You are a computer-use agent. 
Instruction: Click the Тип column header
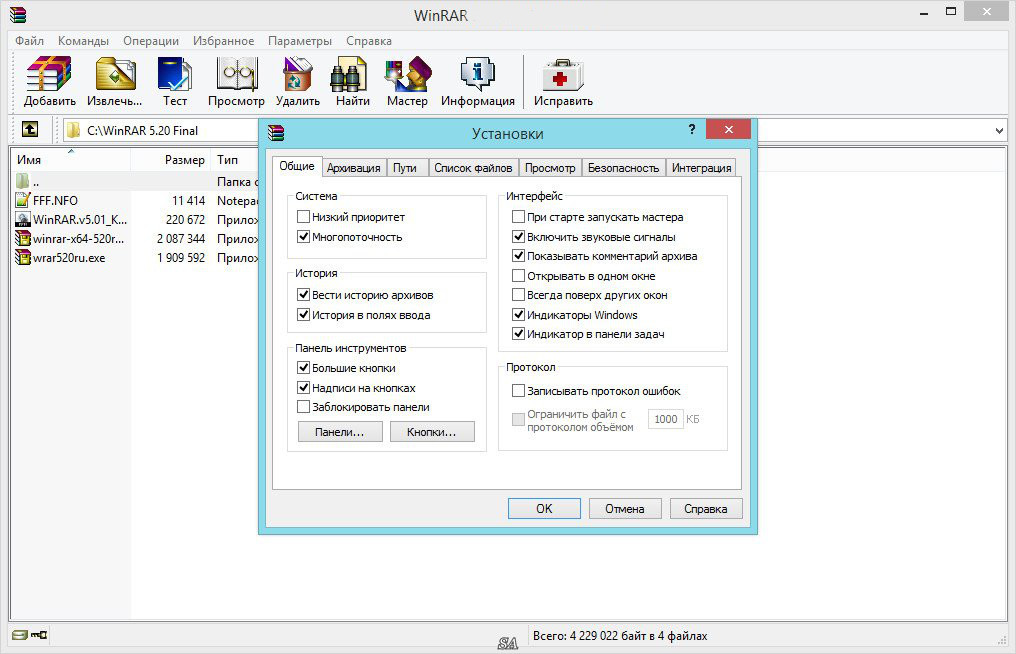235,159
